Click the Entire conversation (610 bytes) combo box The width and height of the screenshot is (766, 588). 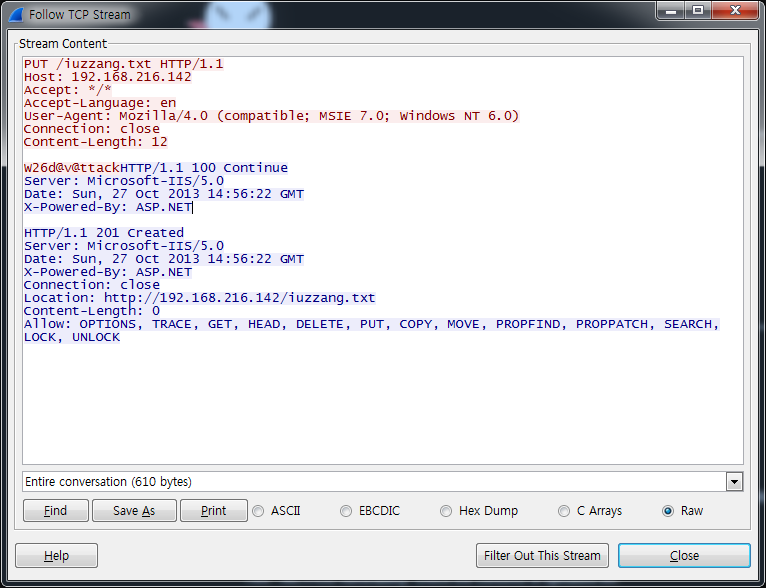(x=383, y=482)
